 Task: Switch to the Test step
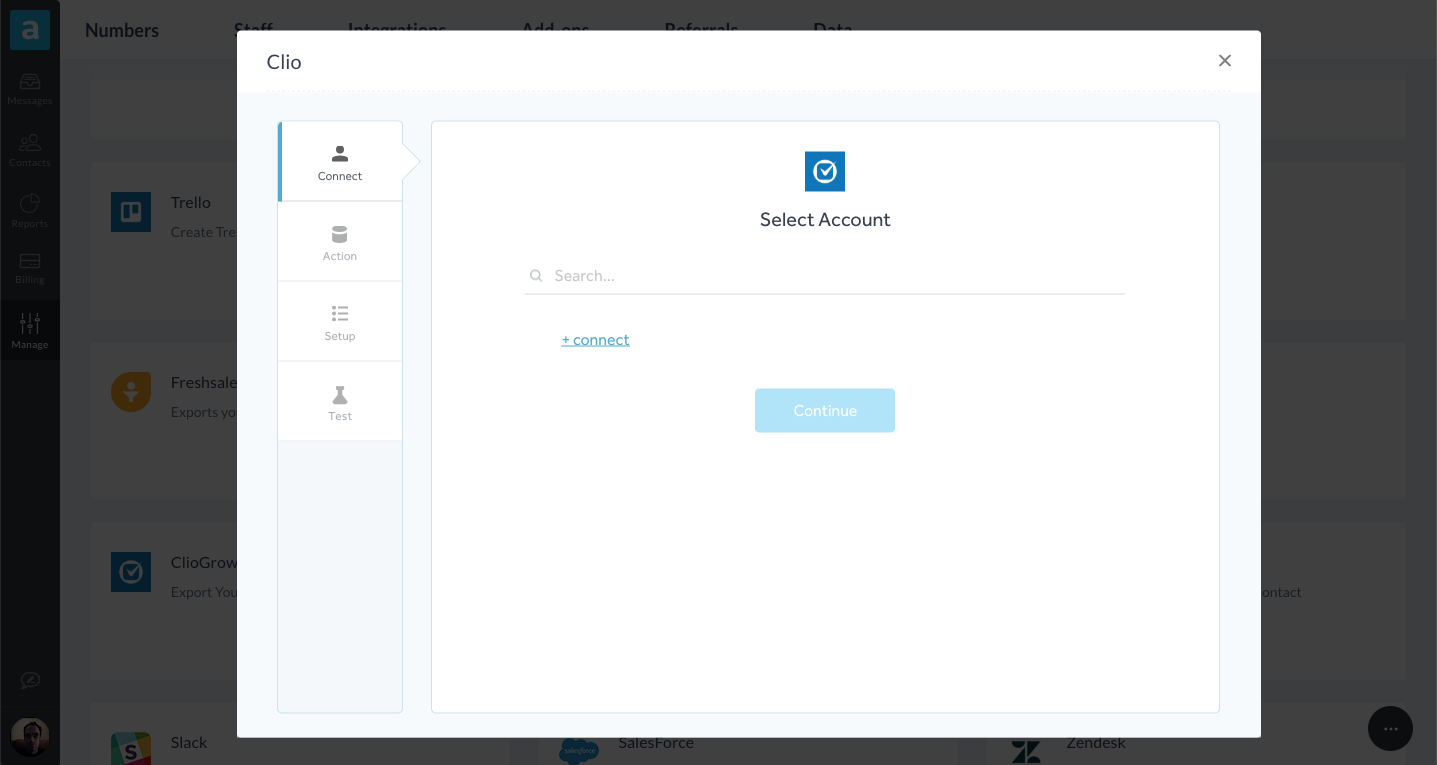click(340, 402)
